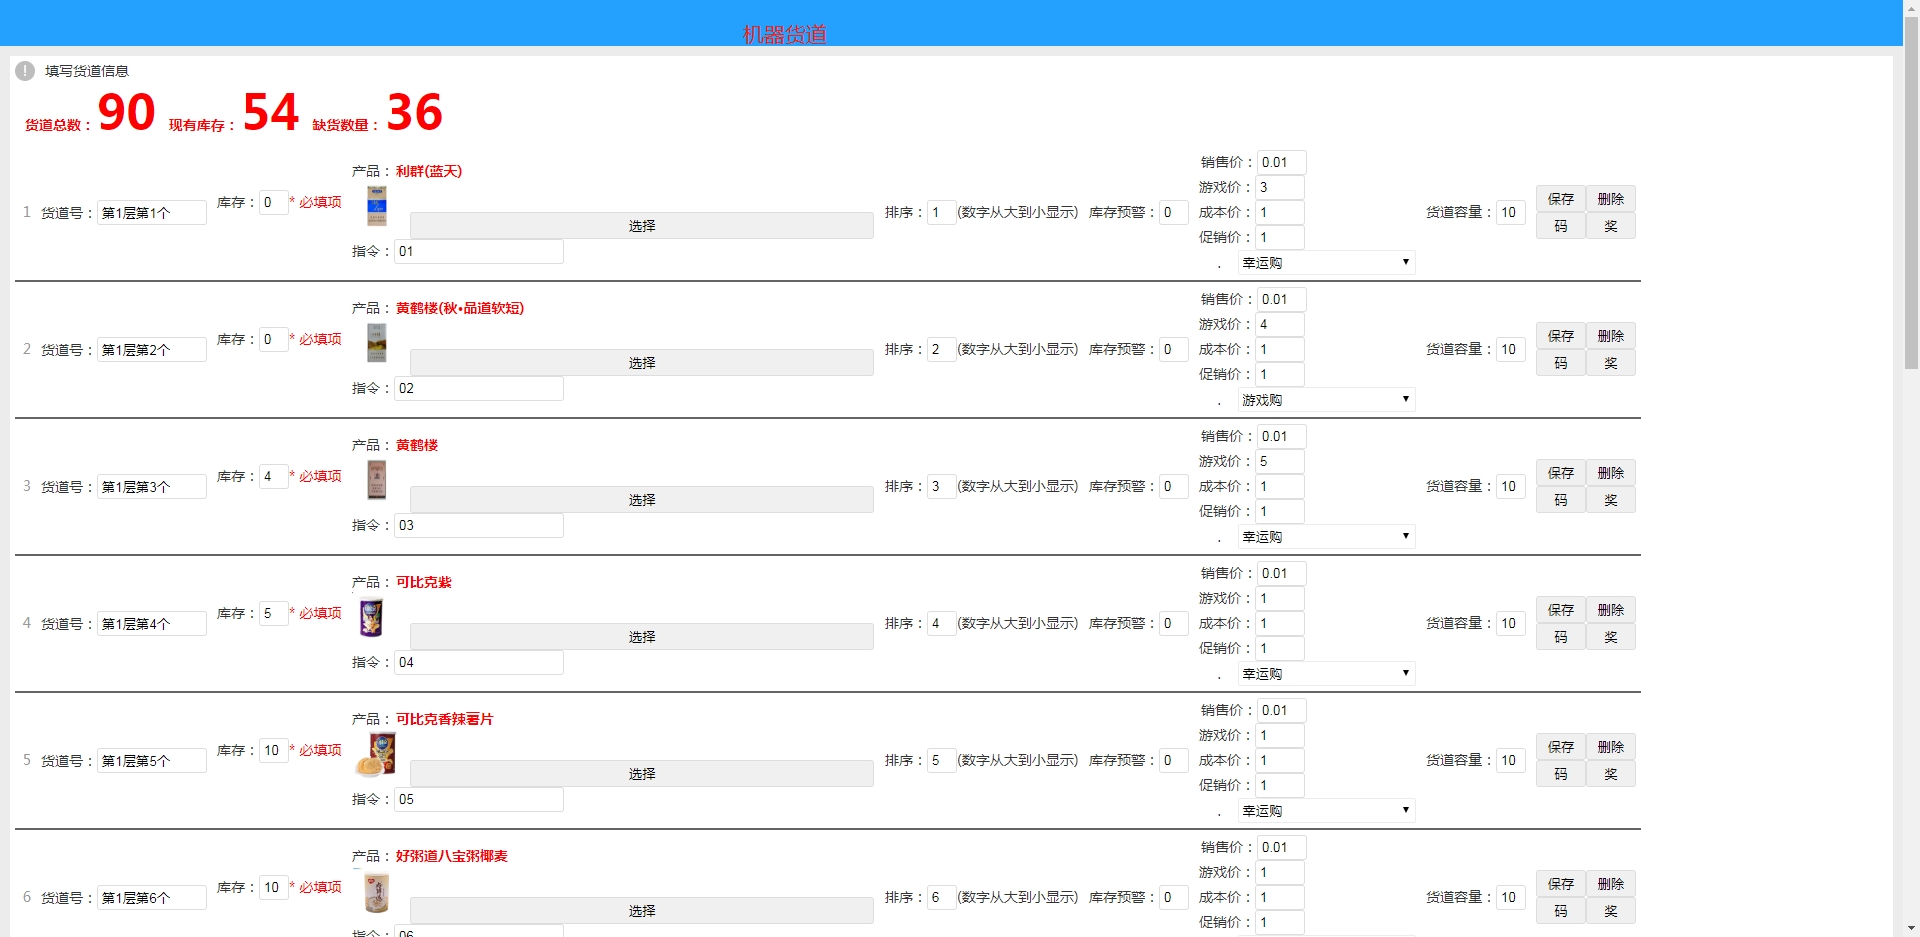The width and height of the screenshot is (1920, 937).
Task: Click the 利群(蓝天) product thumbnail image
Action: [377, 206]
